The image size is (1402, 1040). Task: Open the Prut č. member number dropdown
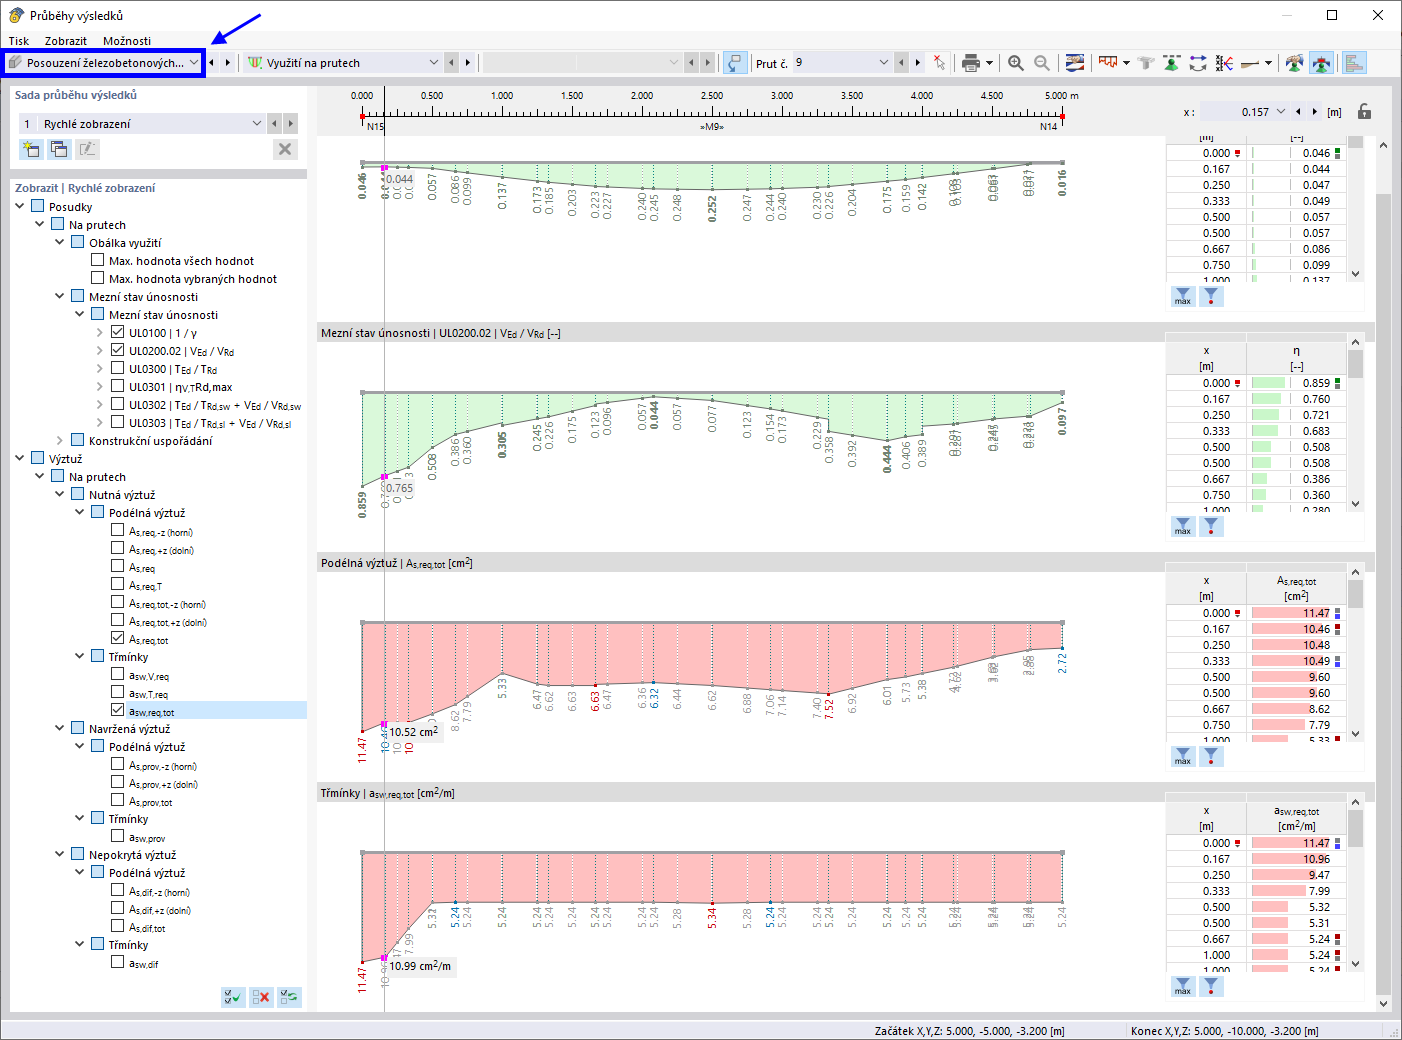point(883,63)
